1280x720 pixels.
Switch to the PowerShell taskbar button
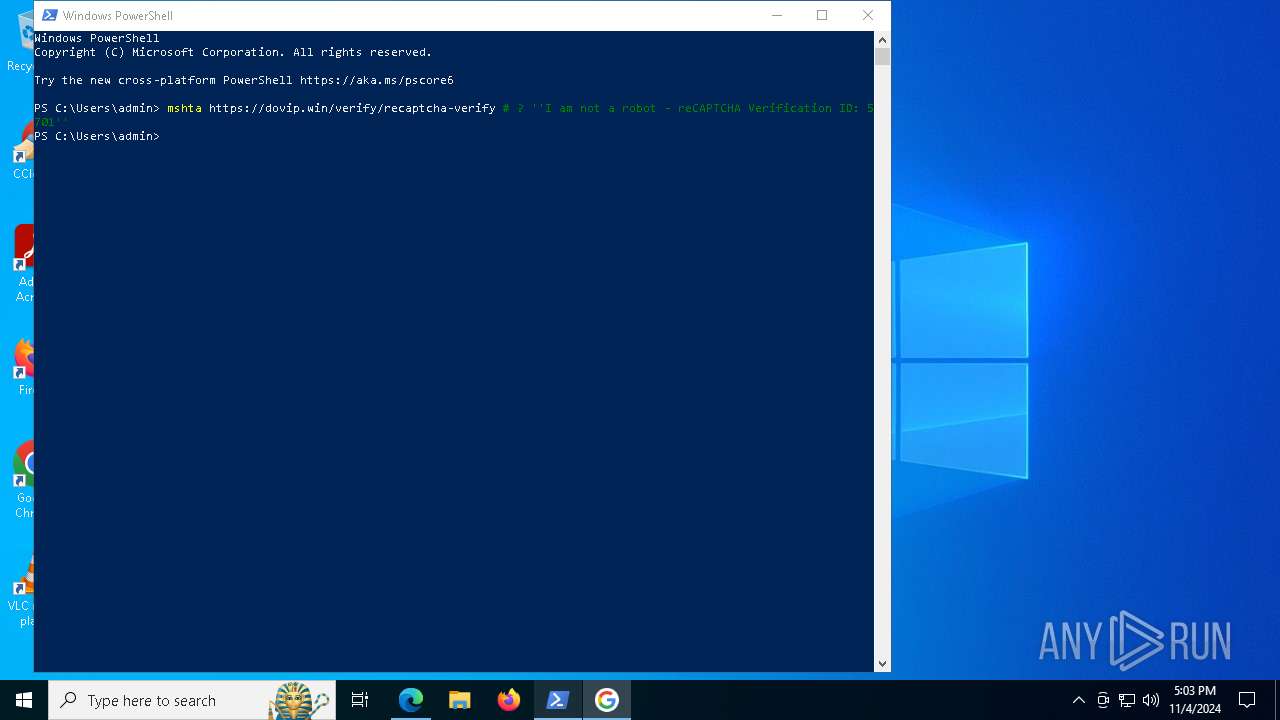(x=558, y=700)
